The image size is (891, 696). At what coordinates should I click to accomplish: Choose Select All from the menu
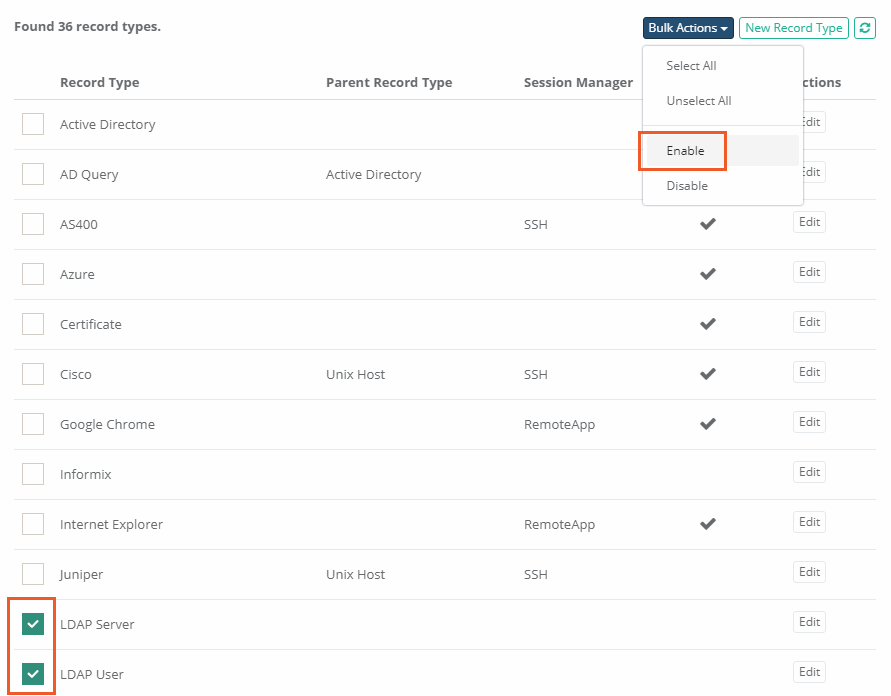click(692, 66)
